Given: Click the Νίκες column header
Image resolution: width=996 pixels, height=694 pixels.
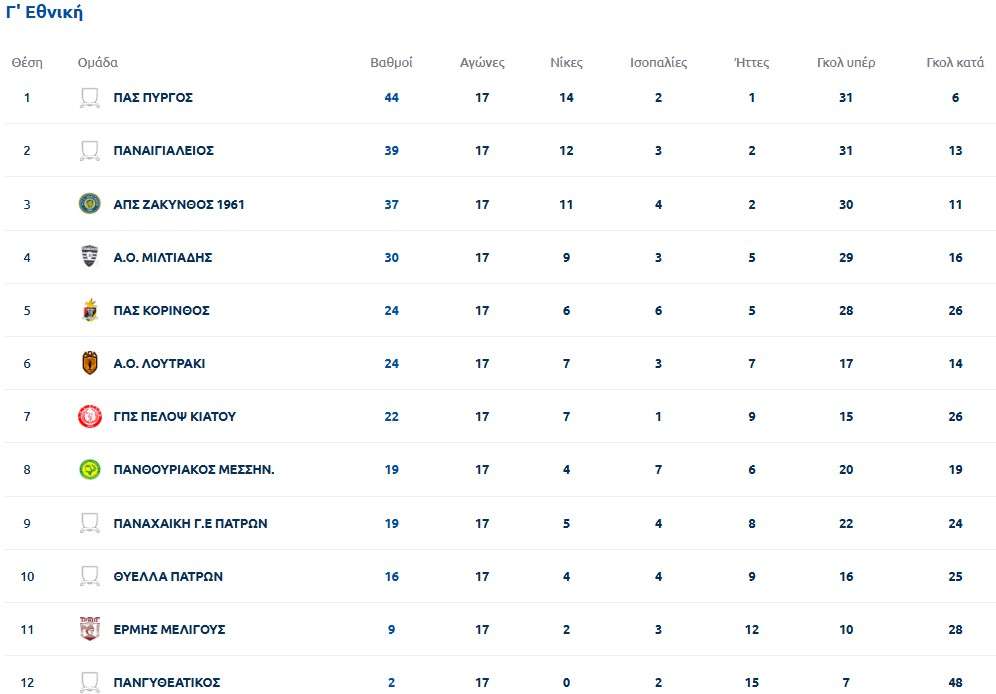Looking at the screenshot, I should [x=566, y=62].
